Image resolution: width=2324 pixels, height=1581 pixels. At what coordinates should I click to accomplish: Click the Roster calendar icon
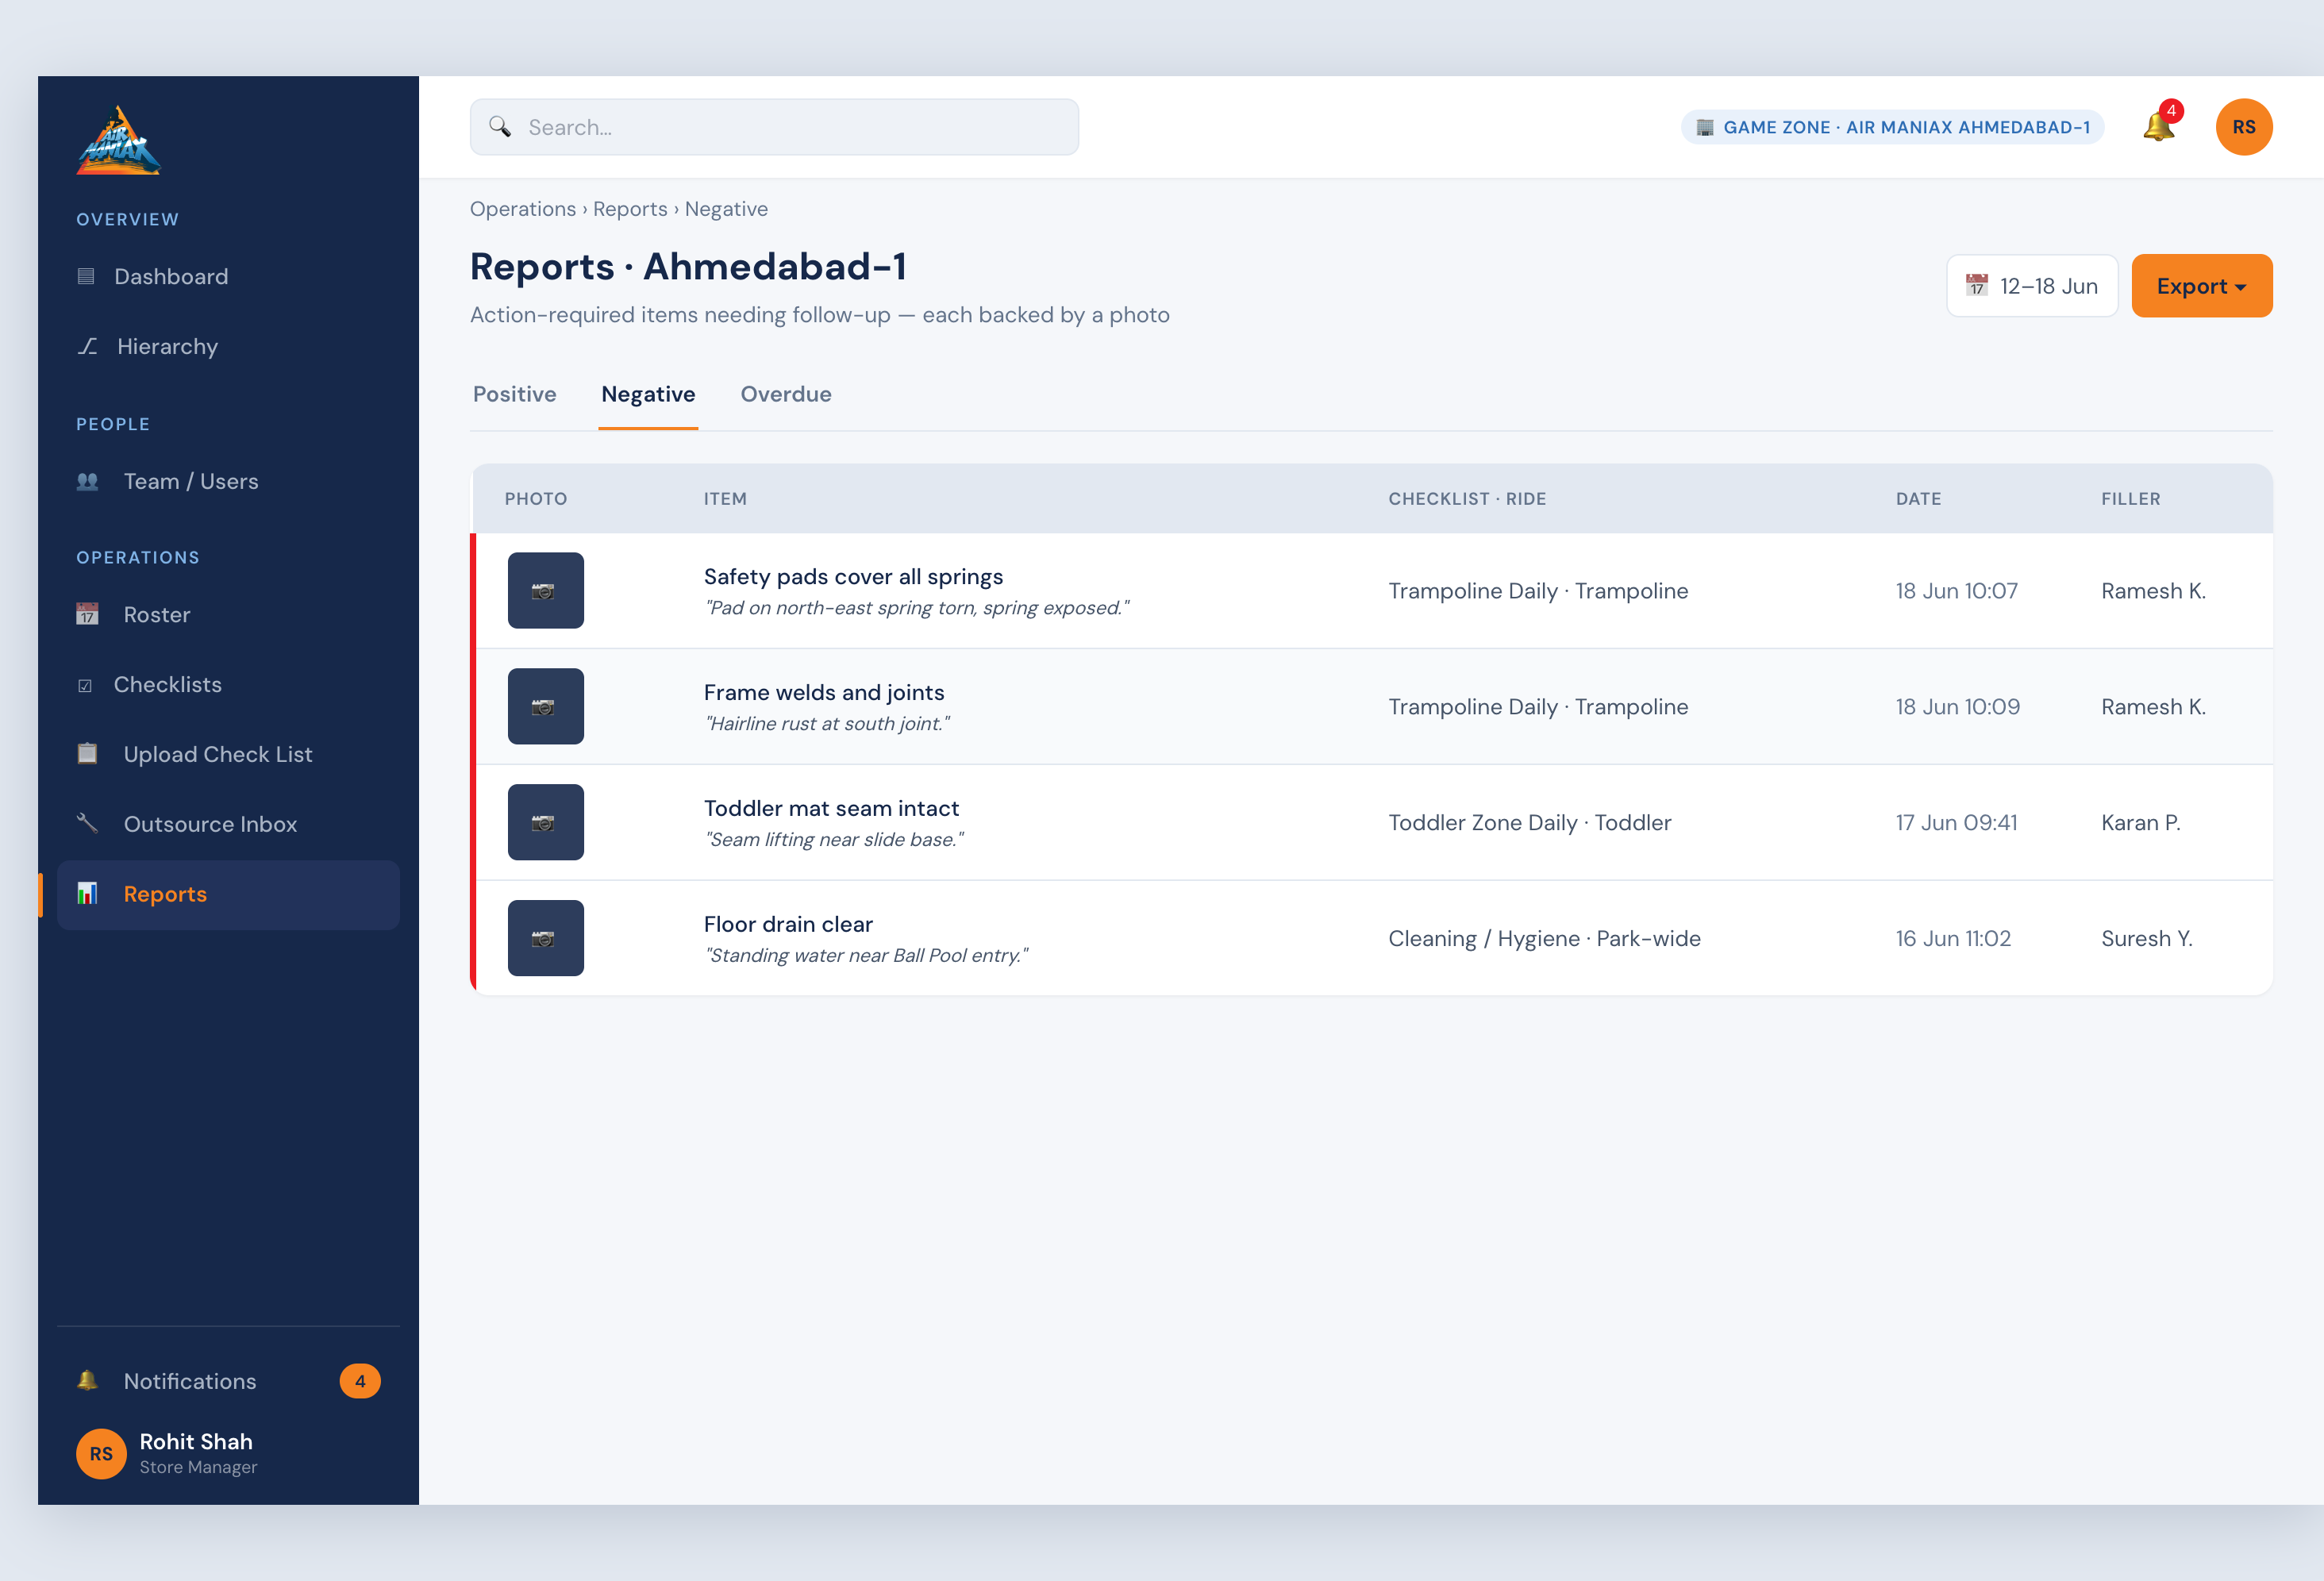[88, 615]
